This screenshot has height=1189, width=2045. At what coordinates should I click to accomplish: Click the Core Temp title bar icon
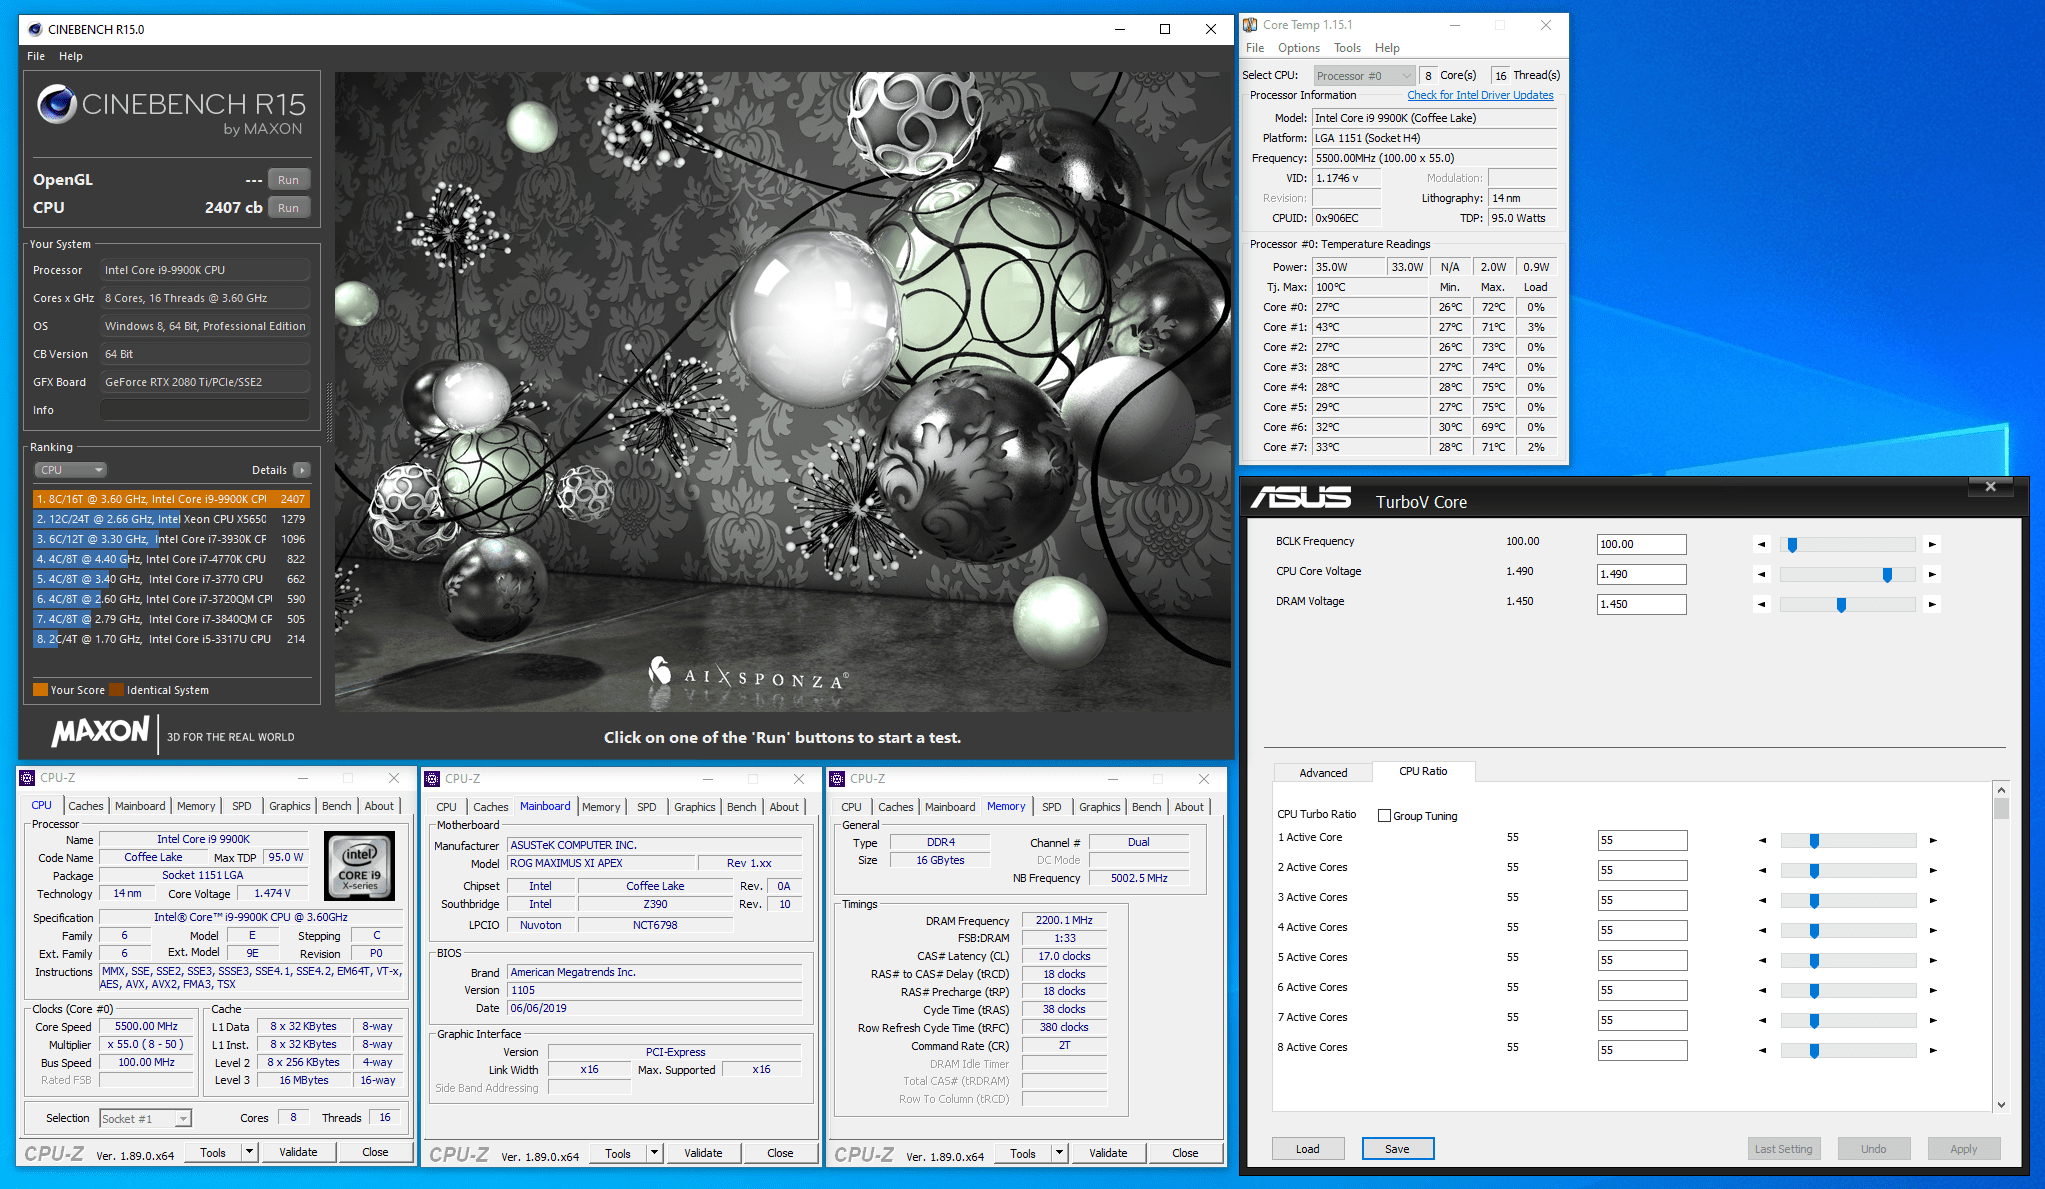click(1250, 25)
